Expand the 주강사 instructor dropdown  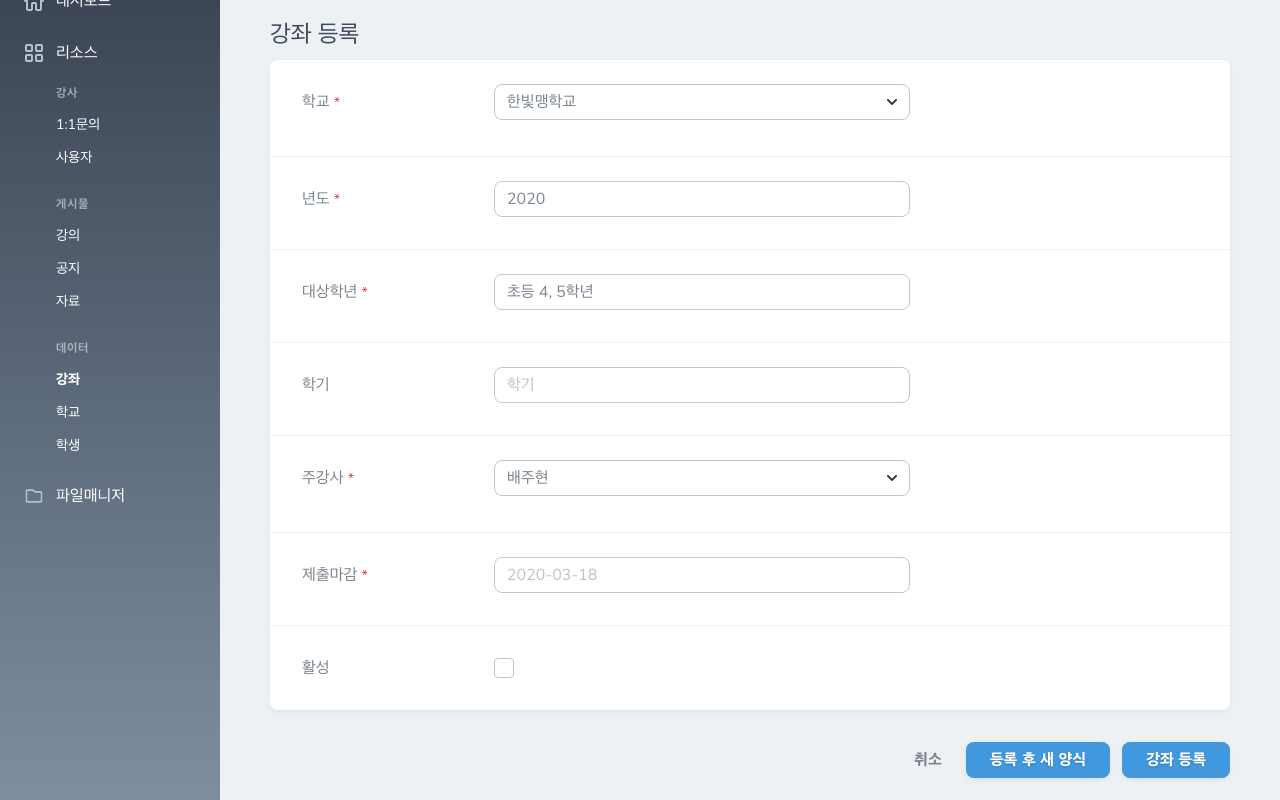[701, 478]
